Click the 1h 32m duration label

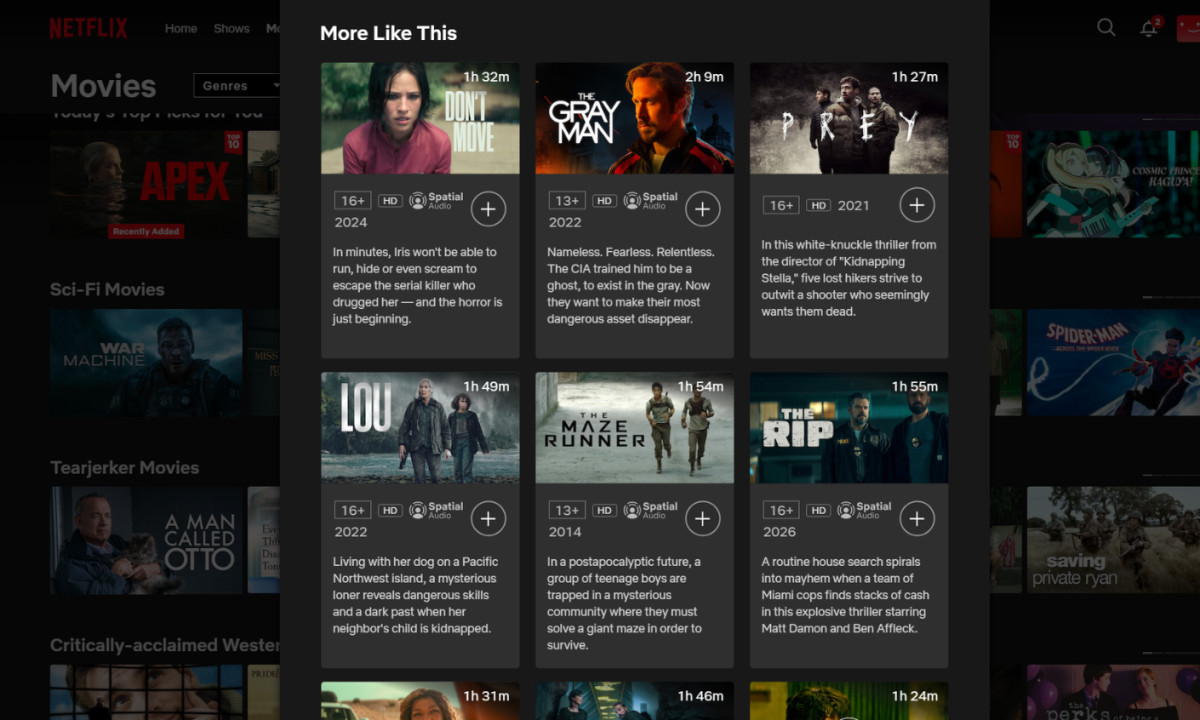(x=486, y=77)
